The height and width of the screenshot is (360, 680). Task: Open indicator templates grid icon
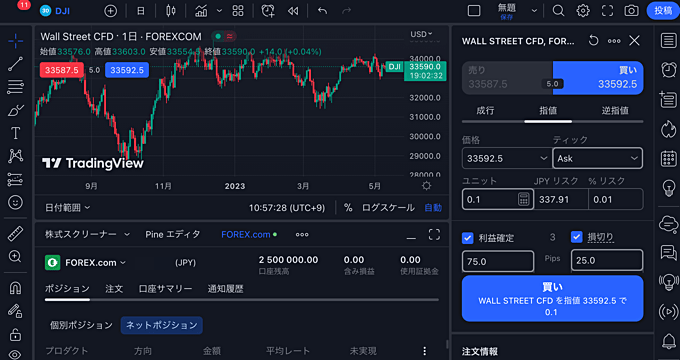tap(238, 11)
